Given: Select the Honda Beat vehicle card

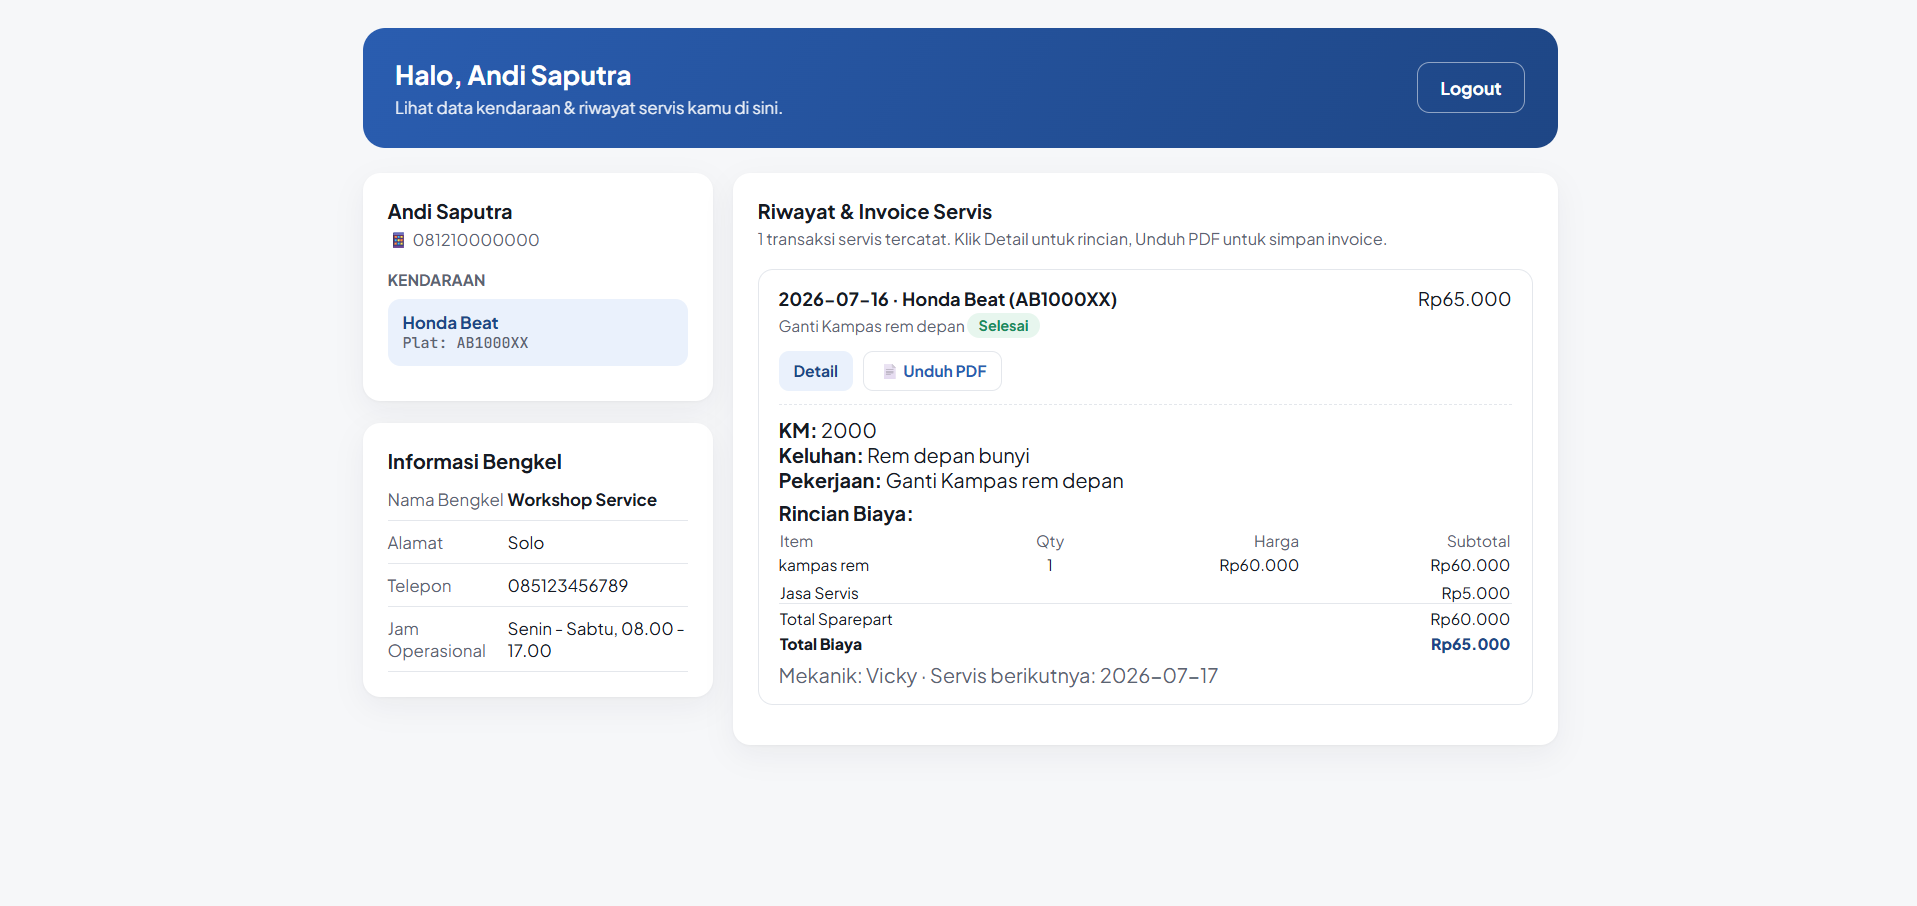Looking at the screenshot, I should click(537, 332).
